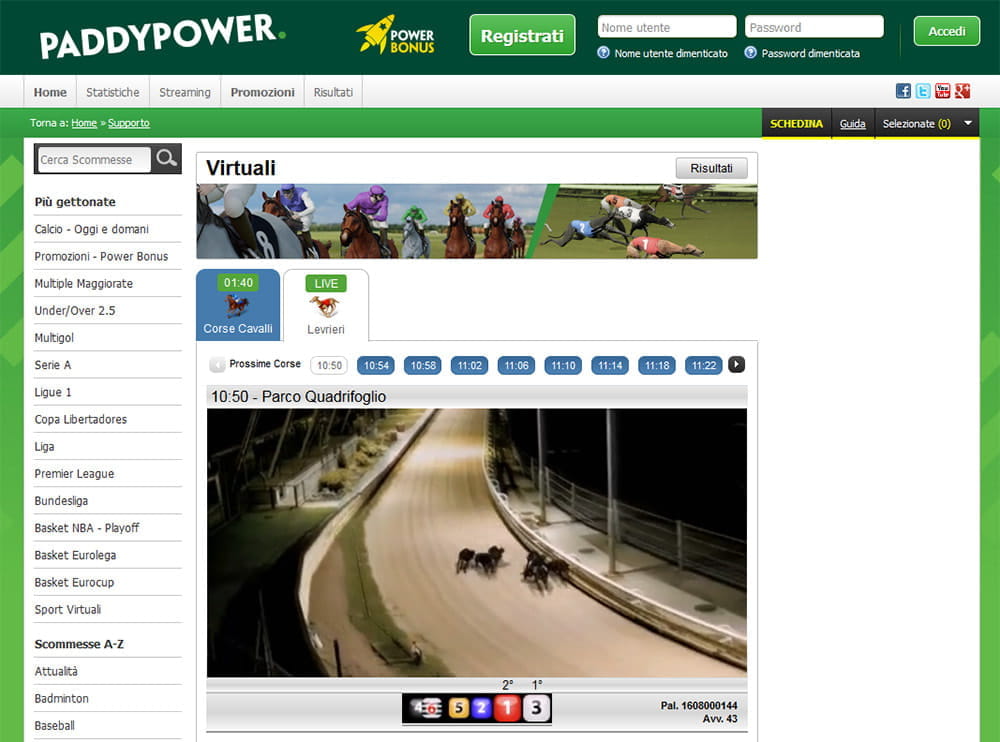Click the Power Bonus rocket logo
Viewport: 1000px width, 742px height.
click(x=395, y=34)
